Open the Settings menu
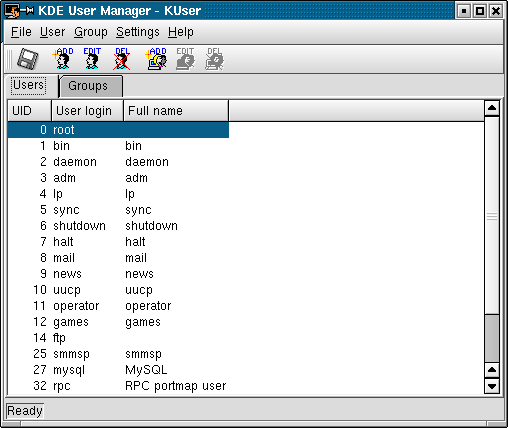Screen dimensions: 508x428 pos(138,32)
